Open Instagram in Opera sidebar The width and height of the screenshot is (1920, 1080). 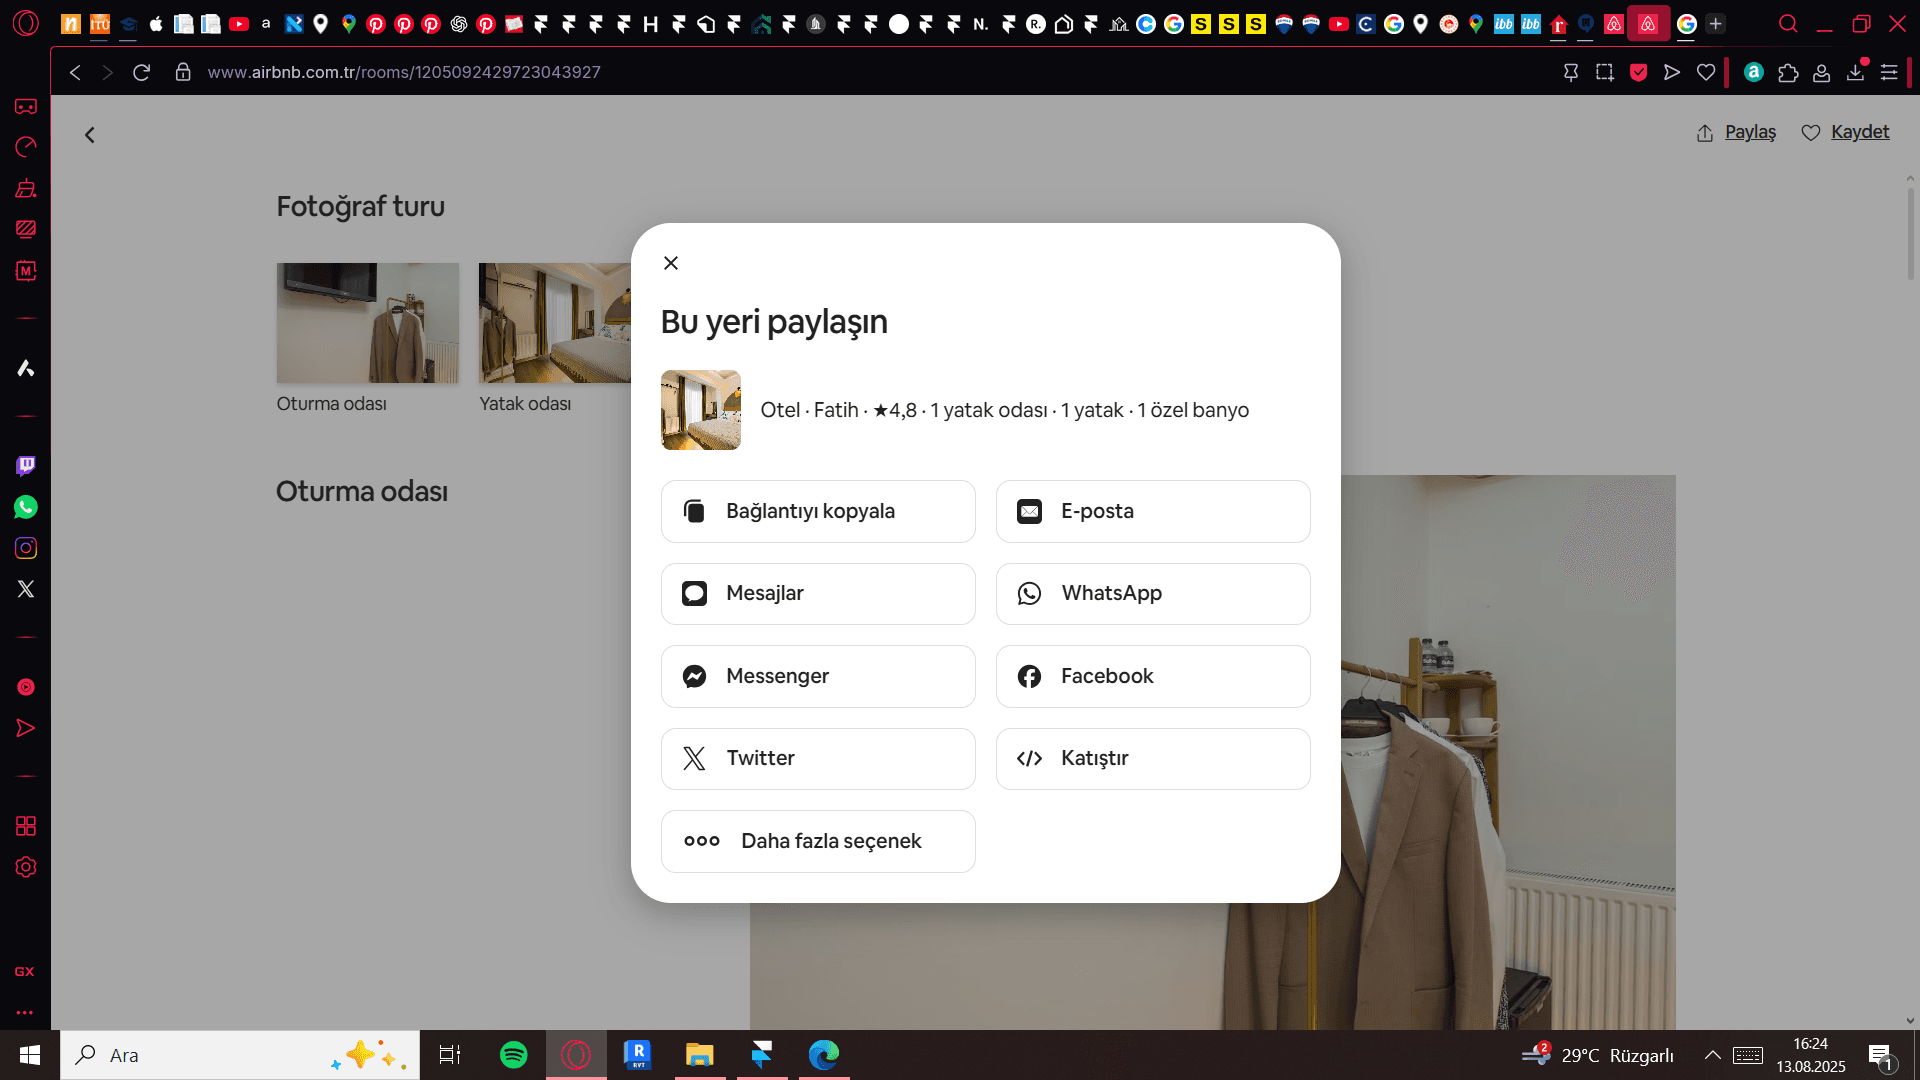pyautogui.click(x=26, y=548)
